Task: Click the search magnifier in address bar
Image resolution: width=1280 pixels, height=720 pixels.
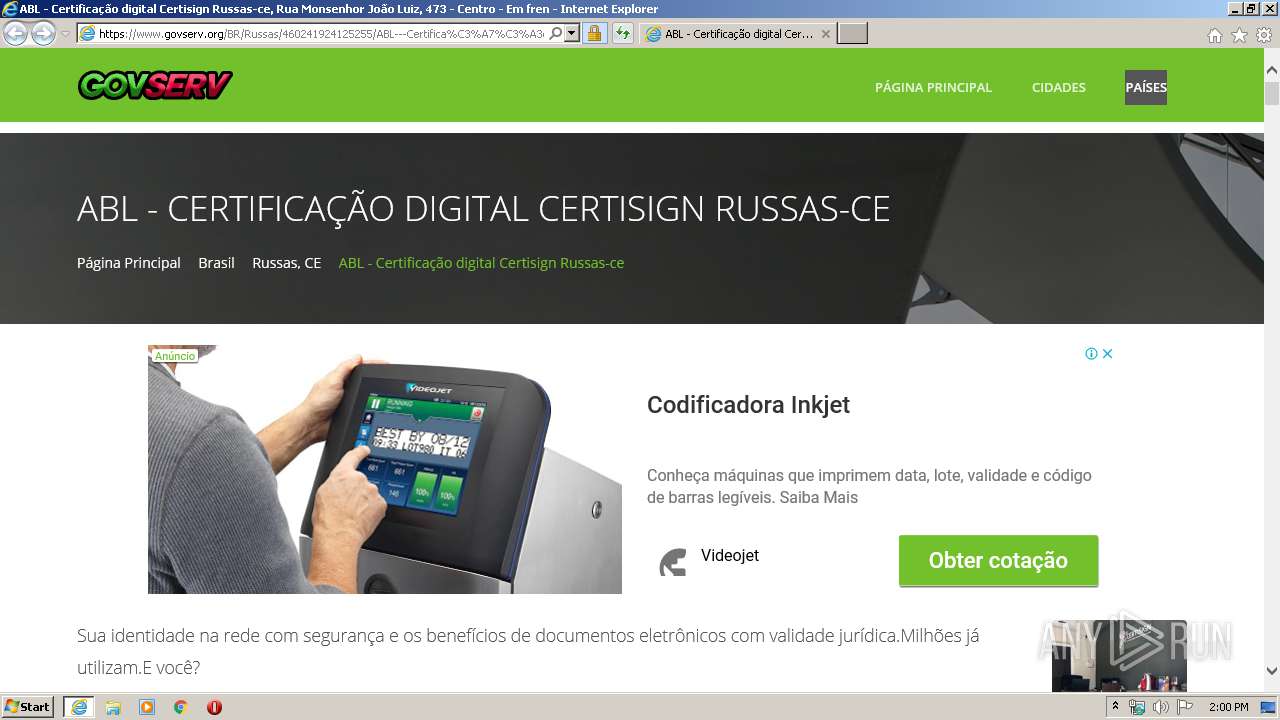Action: [x=556, y=33]
